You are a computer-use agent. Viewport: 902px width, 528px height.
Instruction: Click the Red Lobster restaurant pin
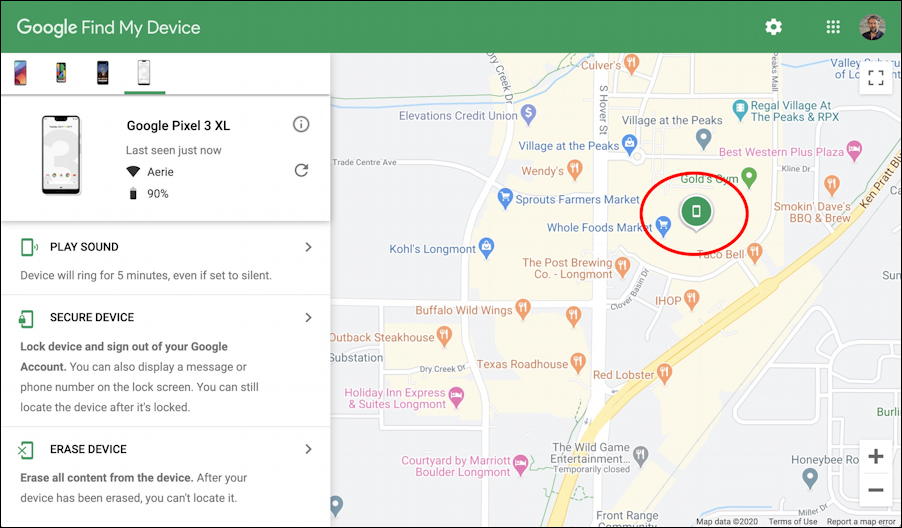click(664, 373)
